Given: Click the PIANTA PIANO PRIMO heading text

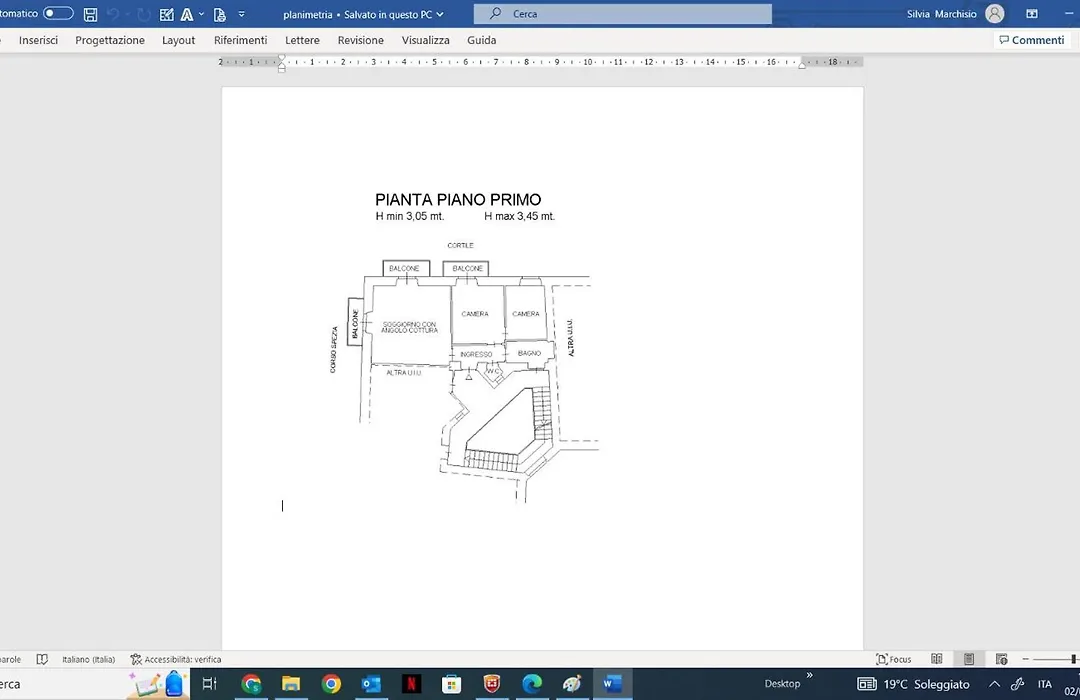Looking at the screenshot, I should tap(458, 200).
